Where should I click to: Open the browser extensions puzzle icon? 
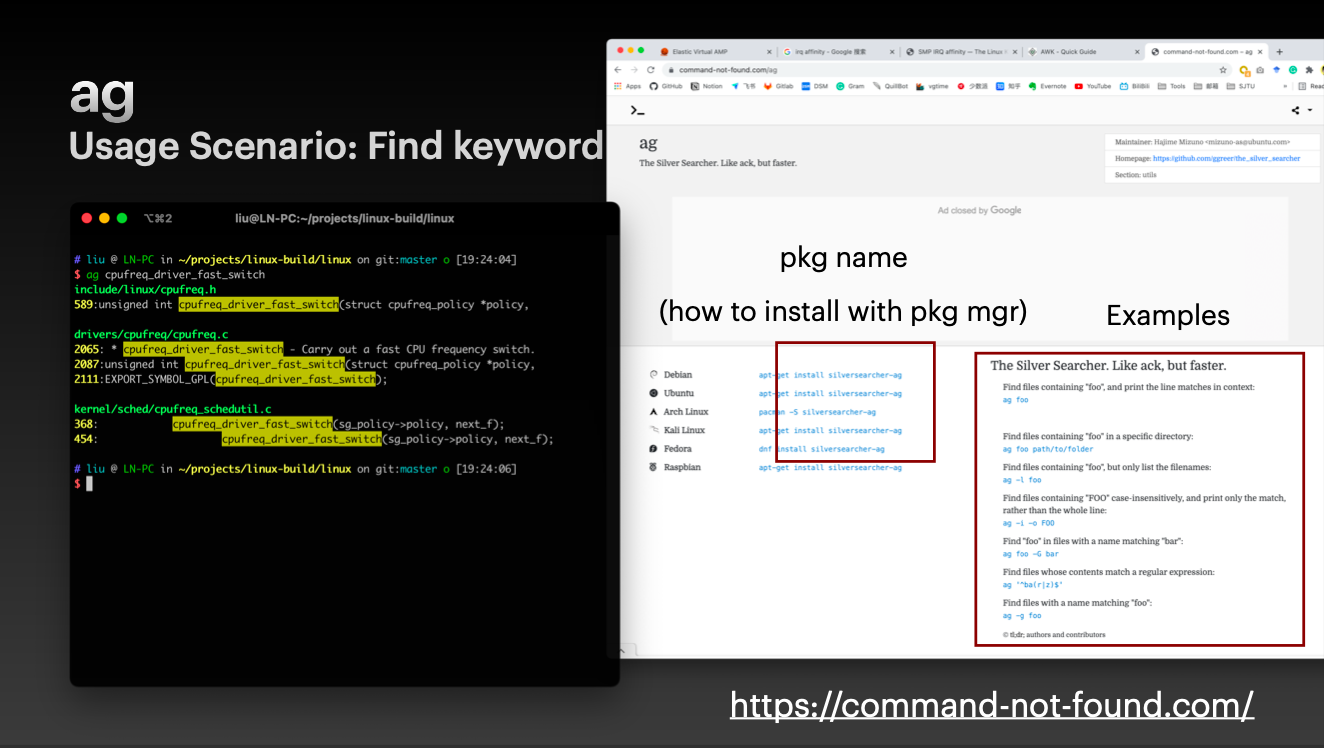pos(1309,70)
